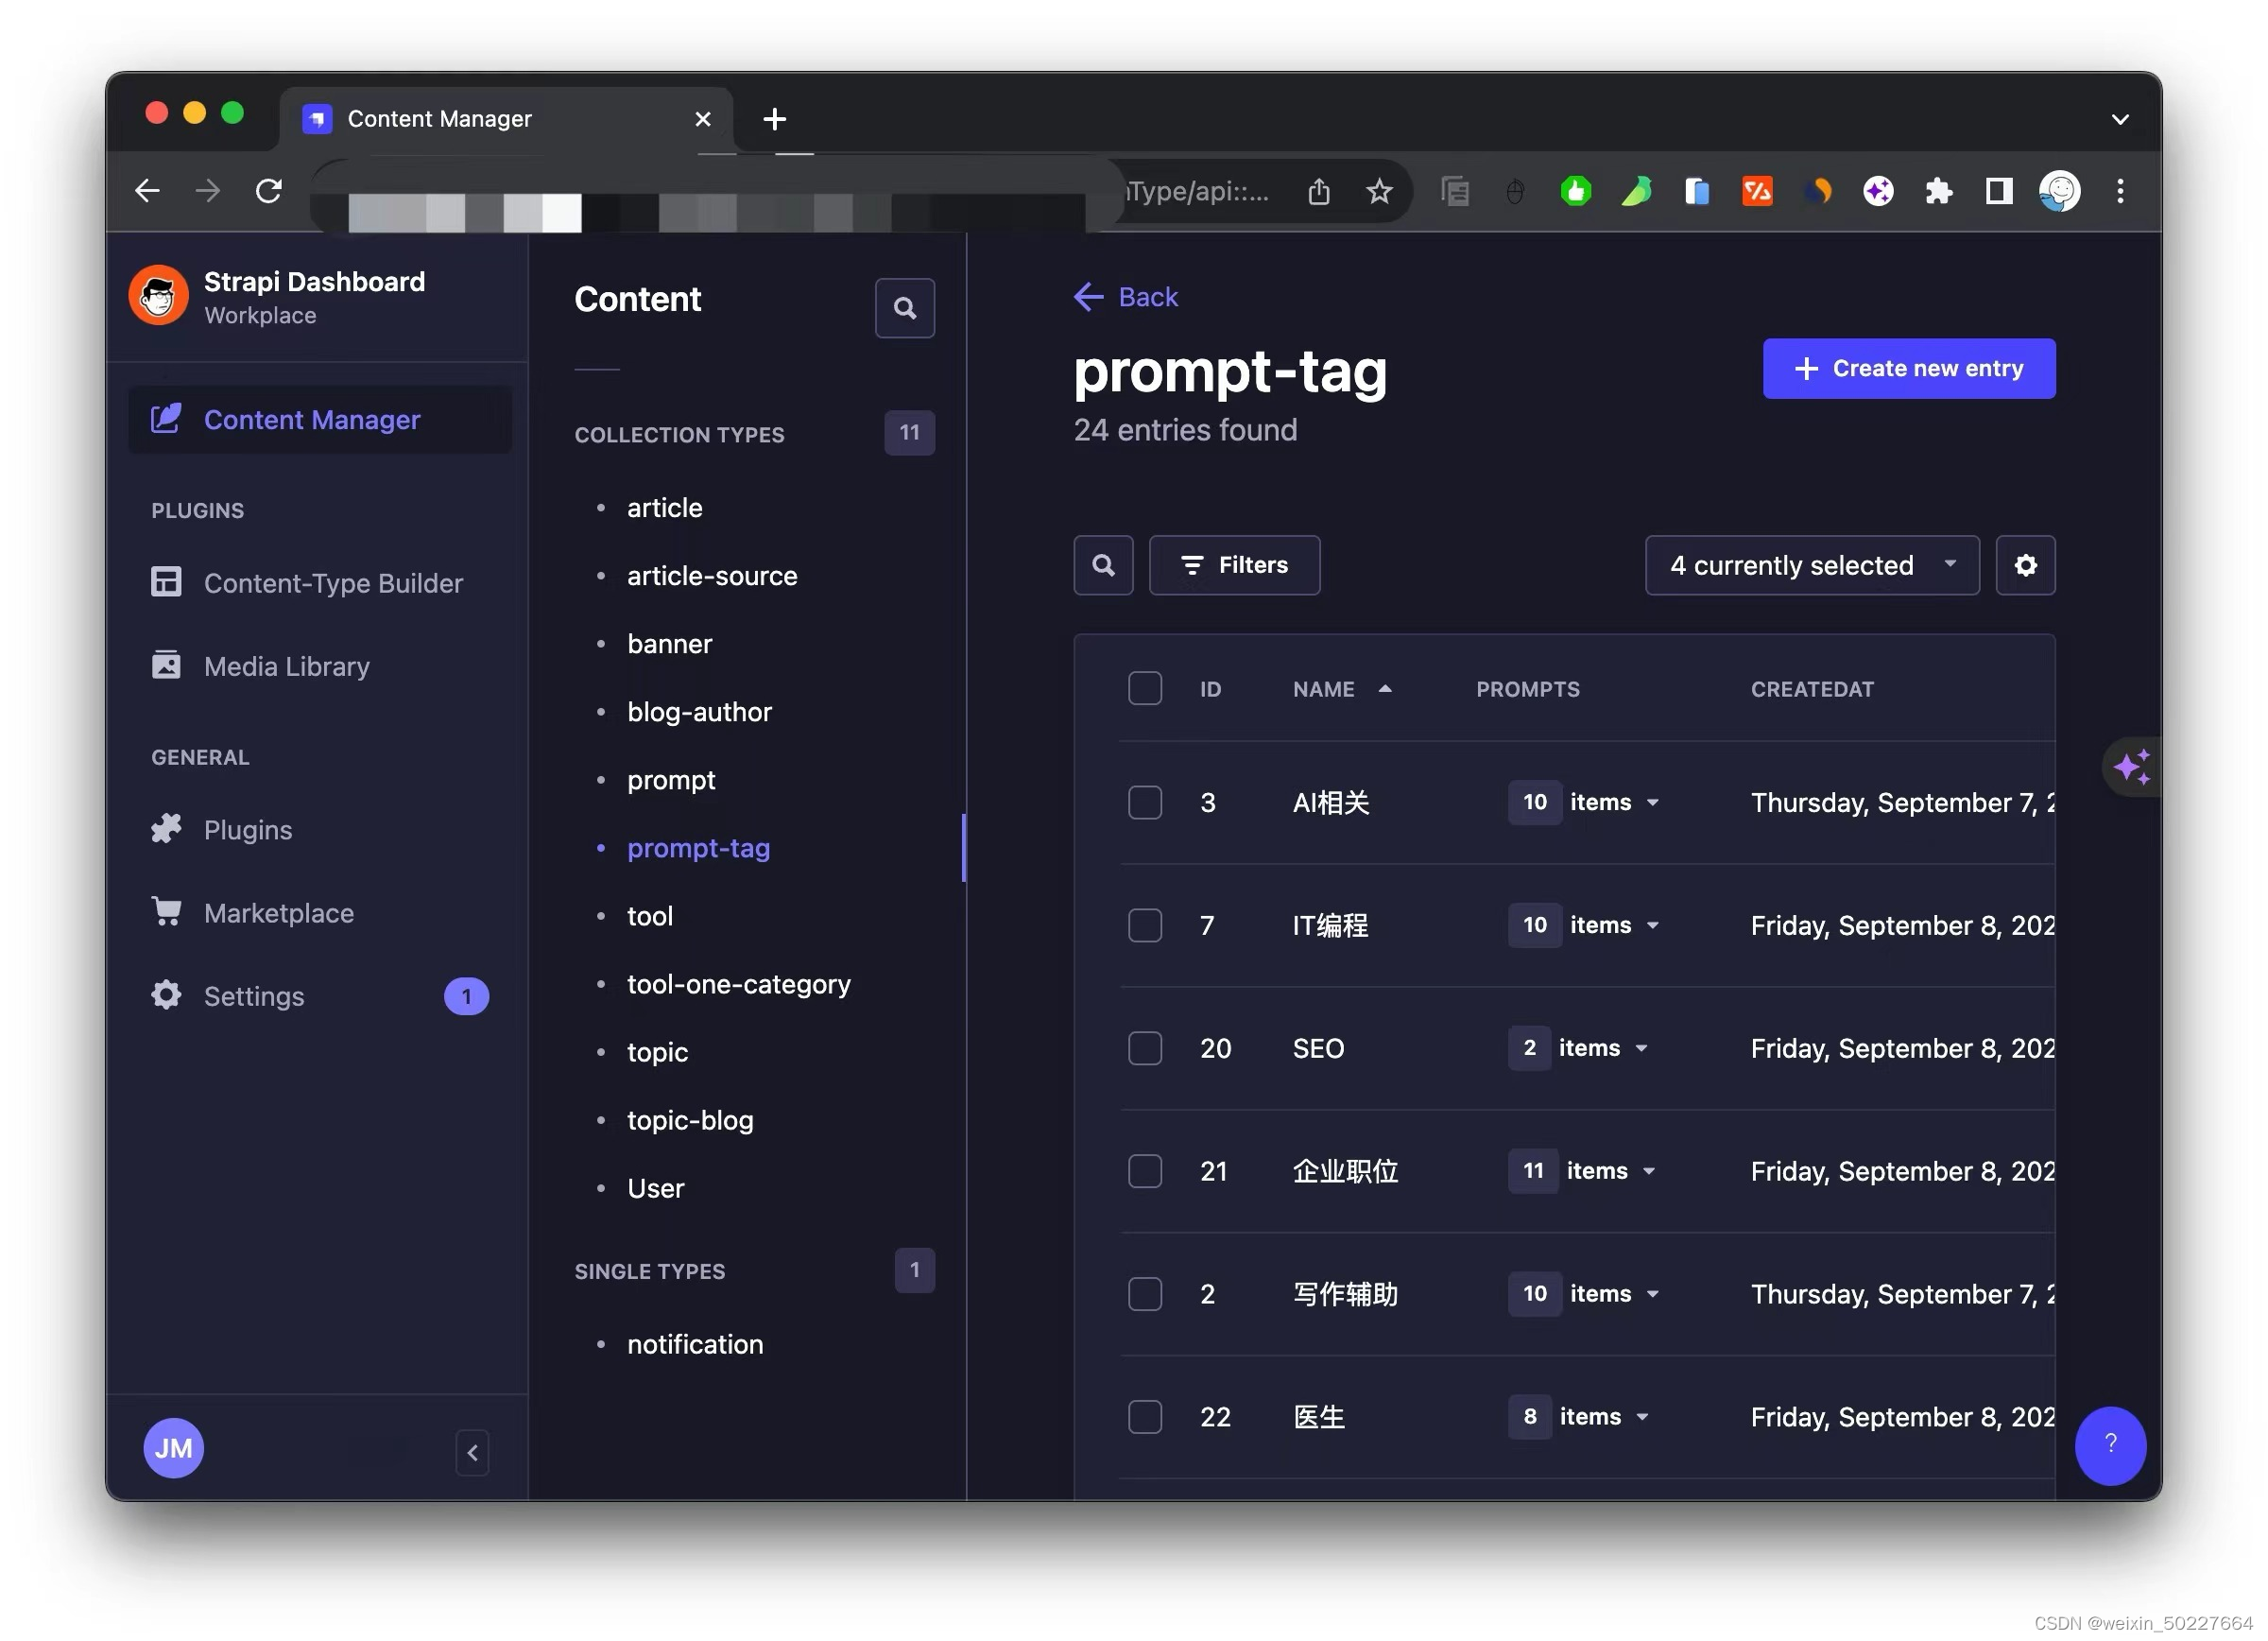Select tool-one-category in collection list
This screenshot has height=1641, width=2268.
[x=738, y=984]
